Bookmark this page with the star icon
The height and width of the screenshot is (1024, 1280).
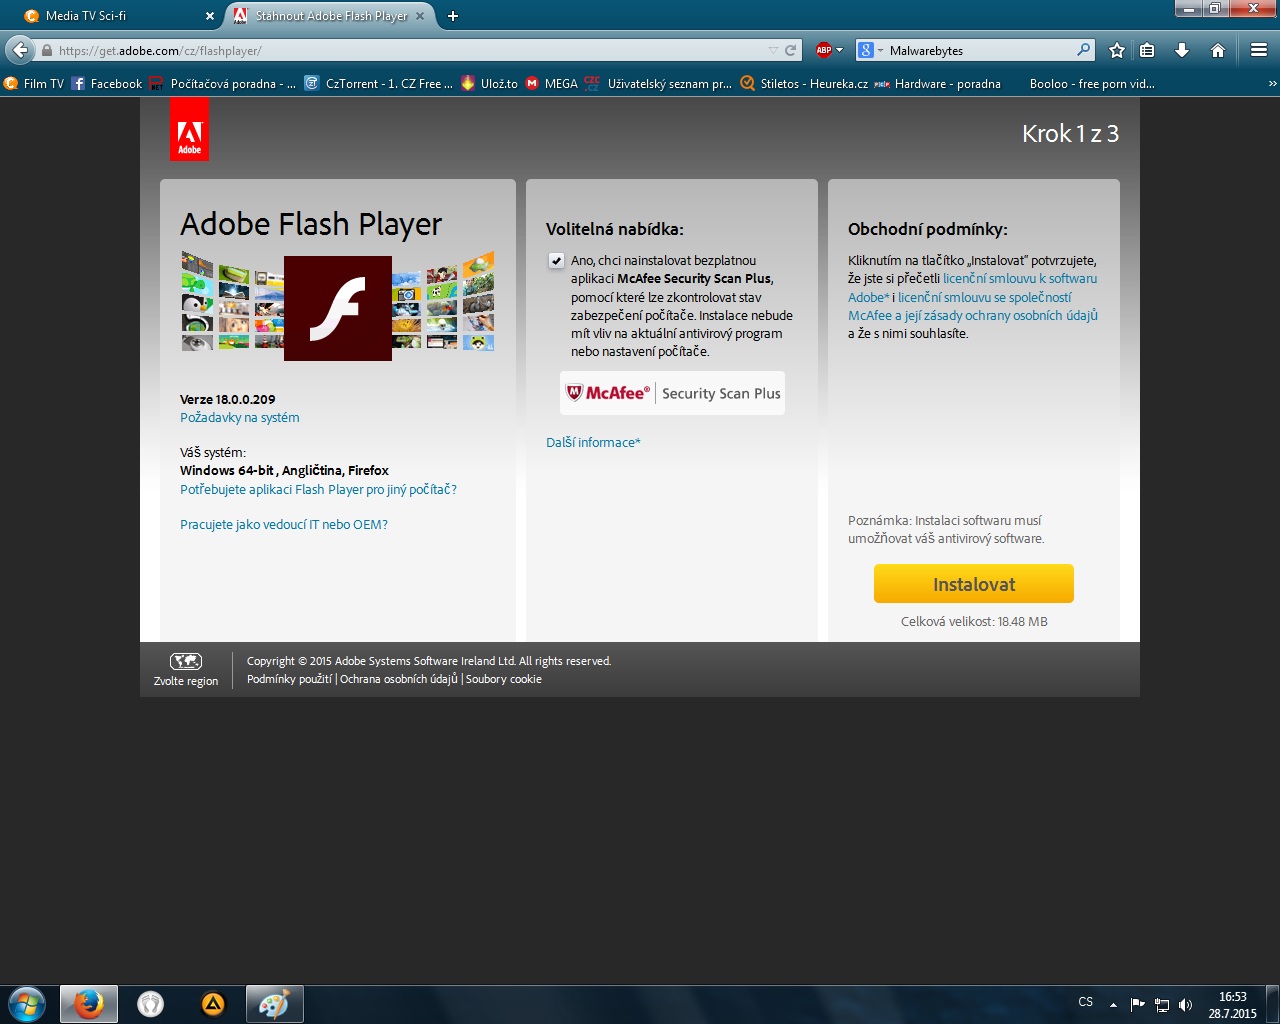pyautogui.click(x=1117, y=50)
